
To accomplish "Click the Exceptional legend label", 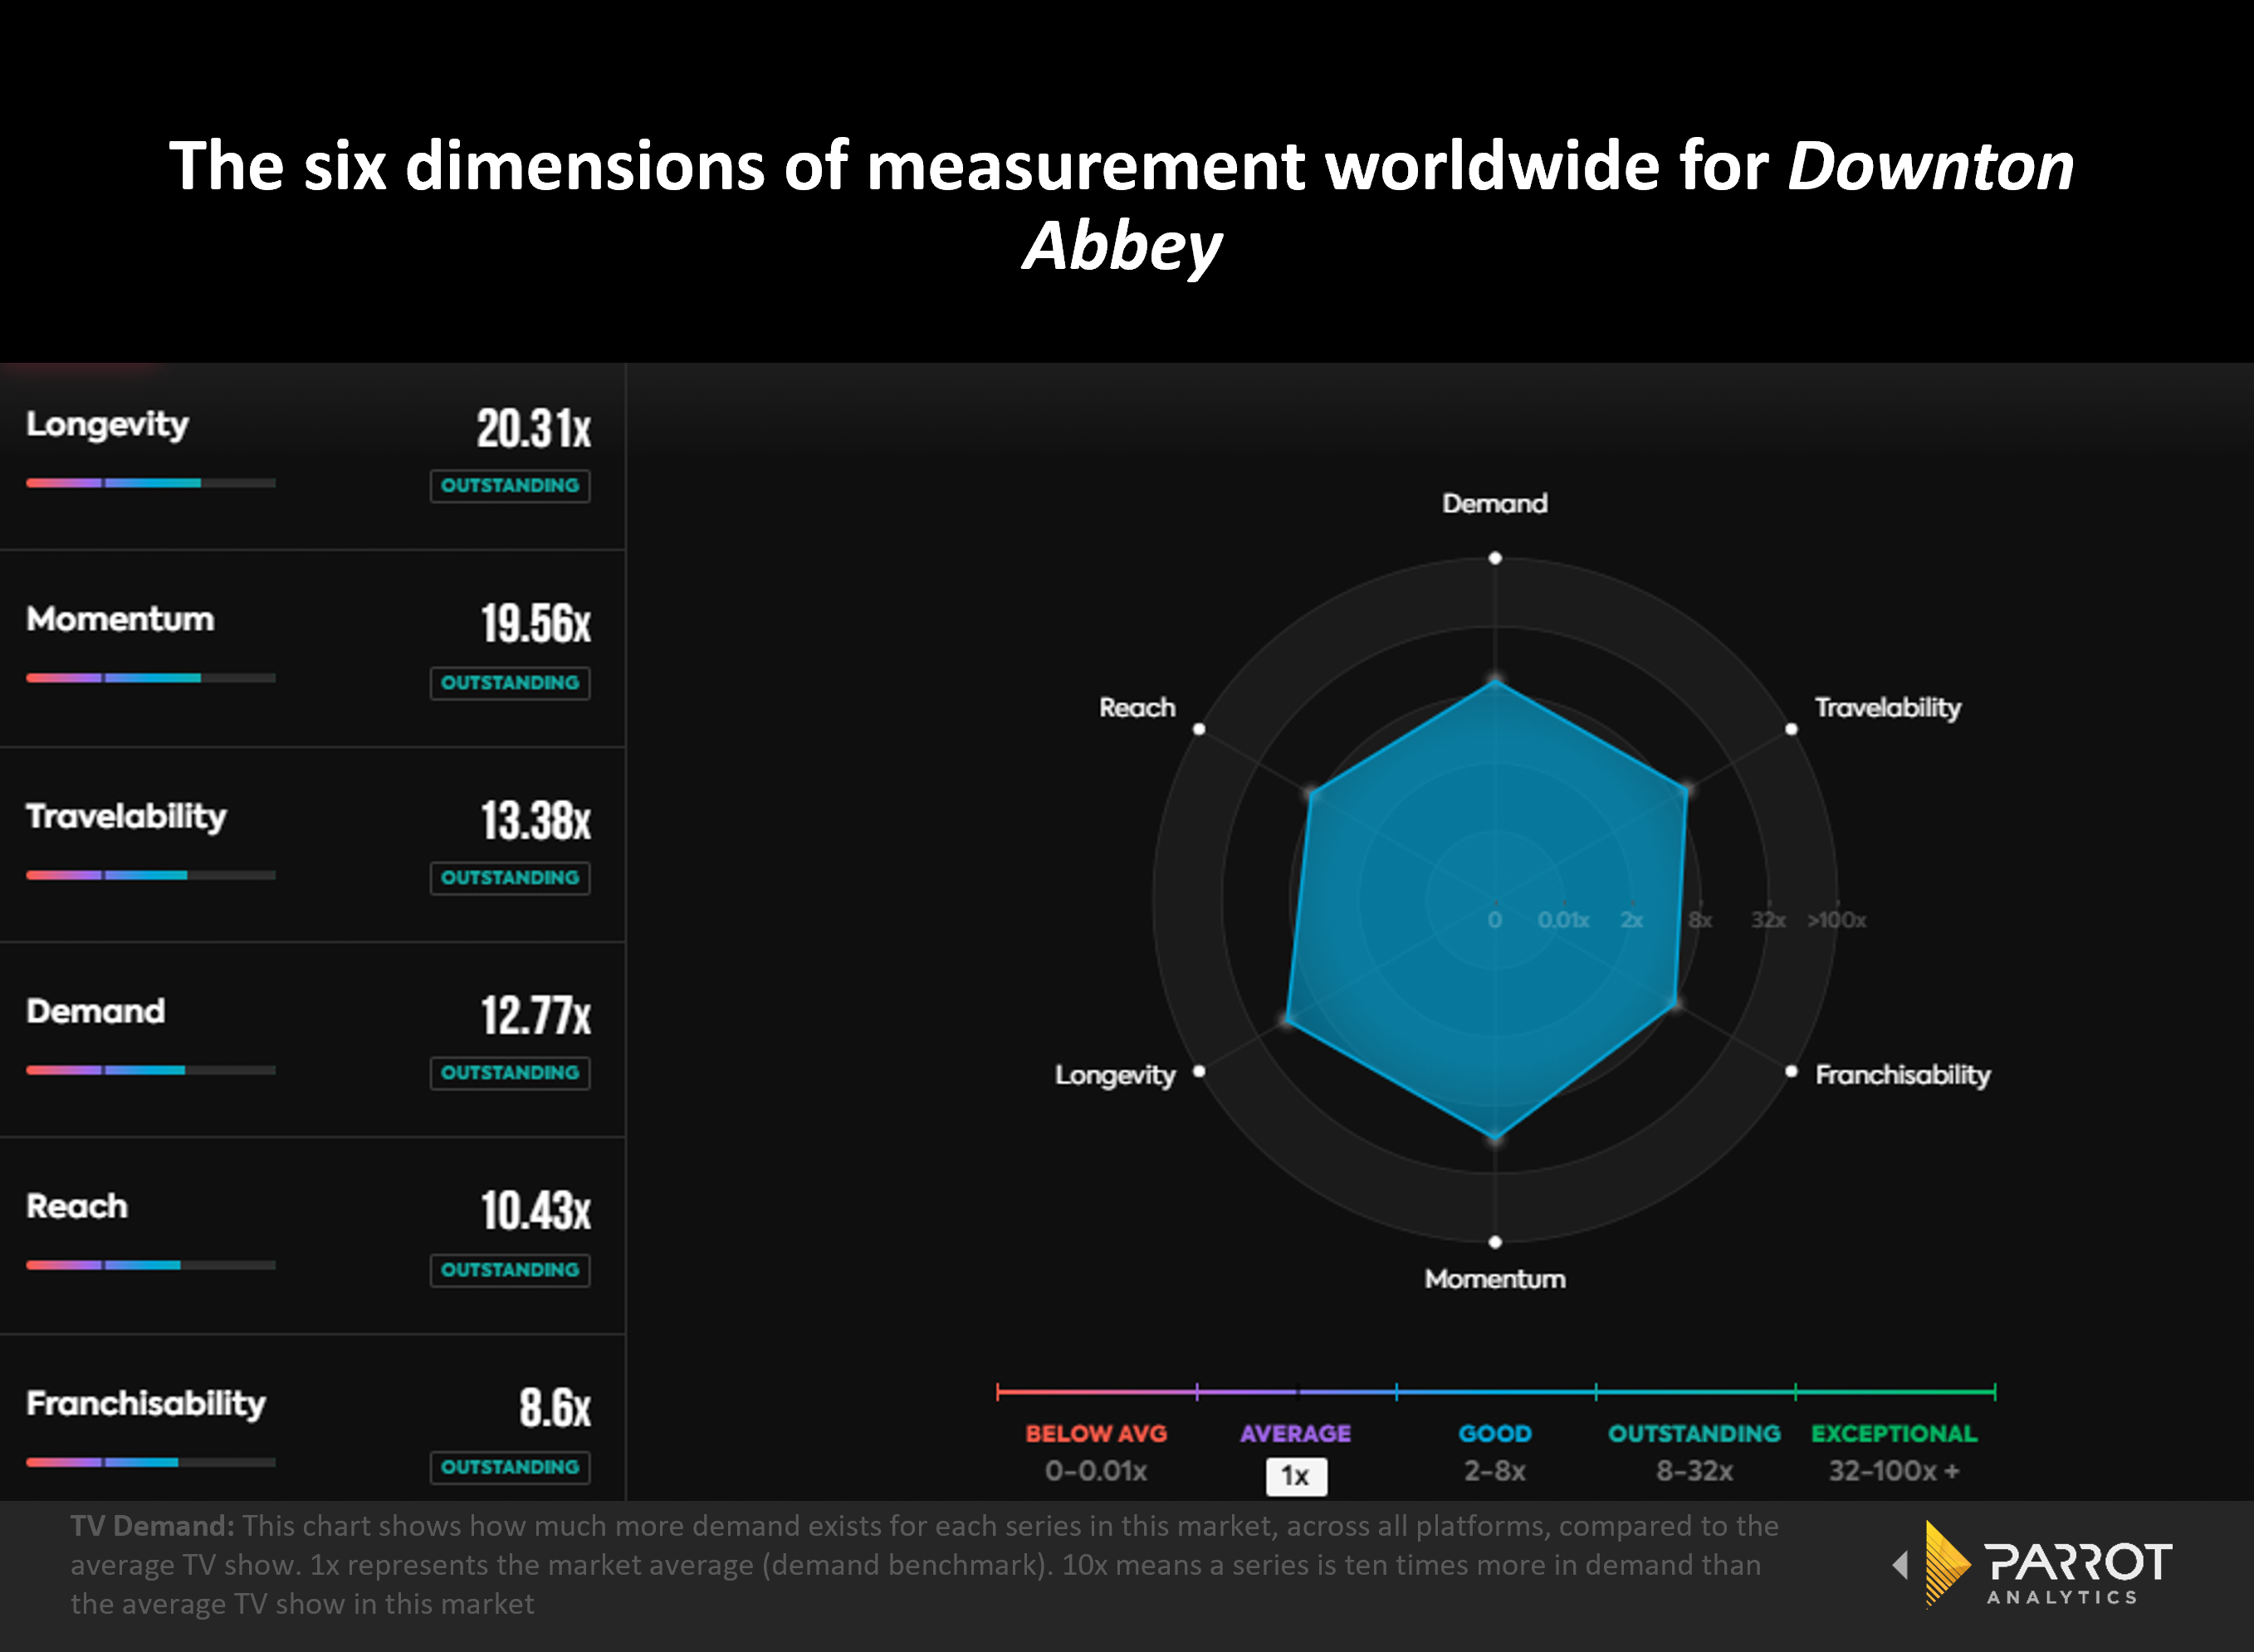I will (x=1894, y=1433).
